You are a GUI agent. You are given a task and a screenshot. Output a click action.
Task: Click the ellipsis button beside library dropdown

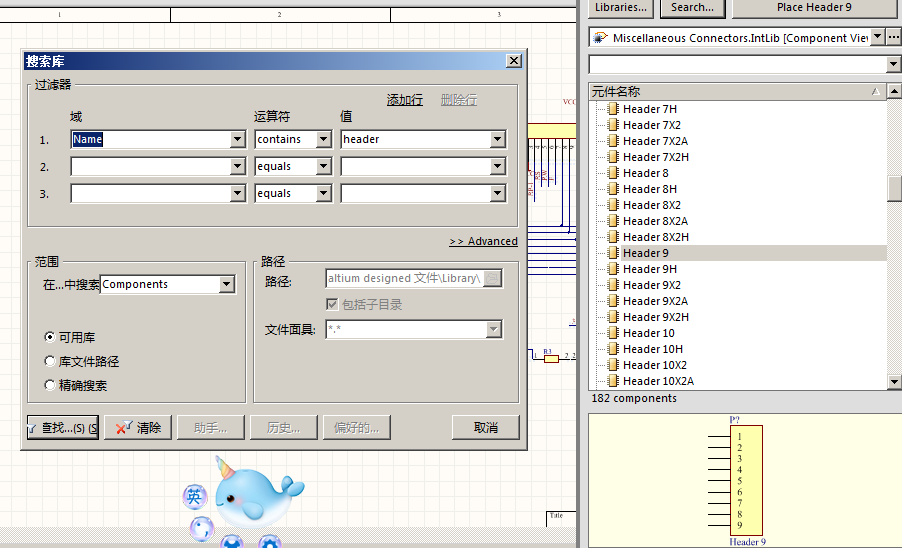893,37
